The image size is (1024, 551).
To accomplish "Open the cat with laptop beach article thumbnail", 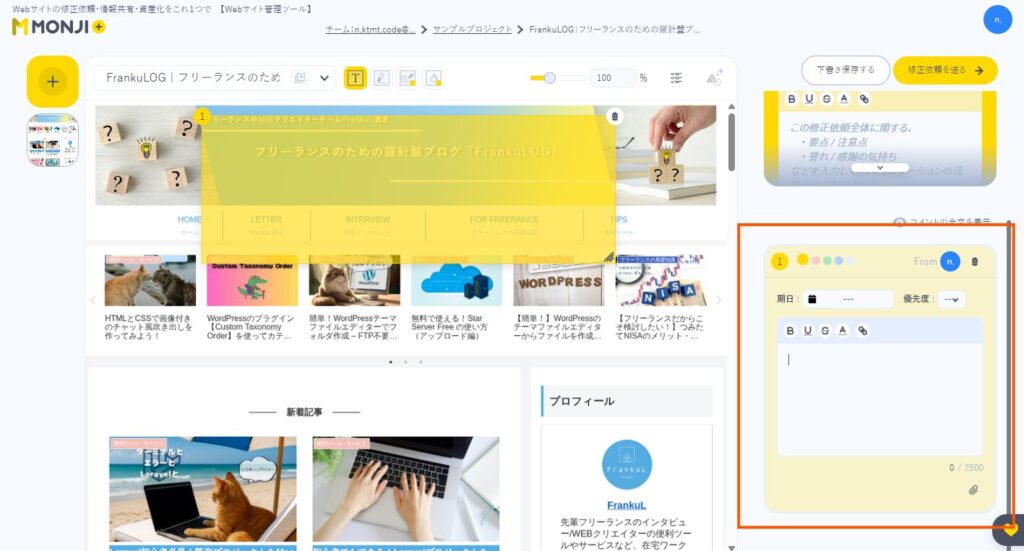I will (202, 490).
